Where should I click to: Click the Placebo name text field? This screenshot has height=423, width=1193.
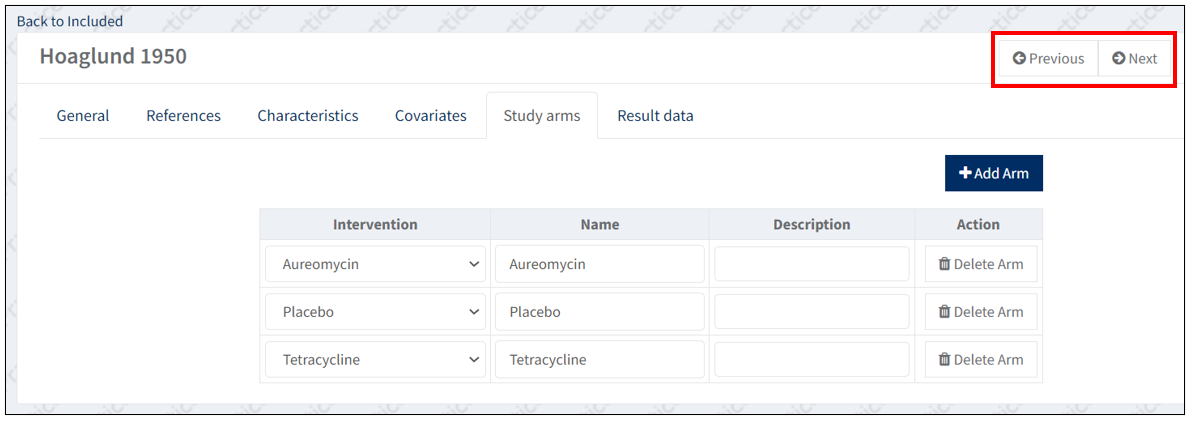point(600,312)
